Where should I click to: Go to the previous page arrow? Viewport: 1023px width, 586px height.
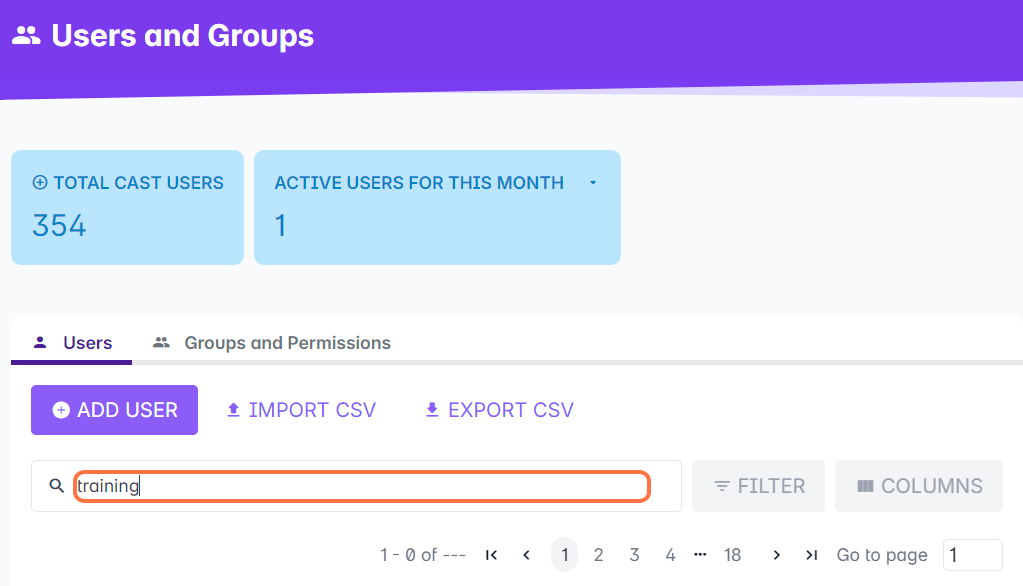(x=527, y=555)
